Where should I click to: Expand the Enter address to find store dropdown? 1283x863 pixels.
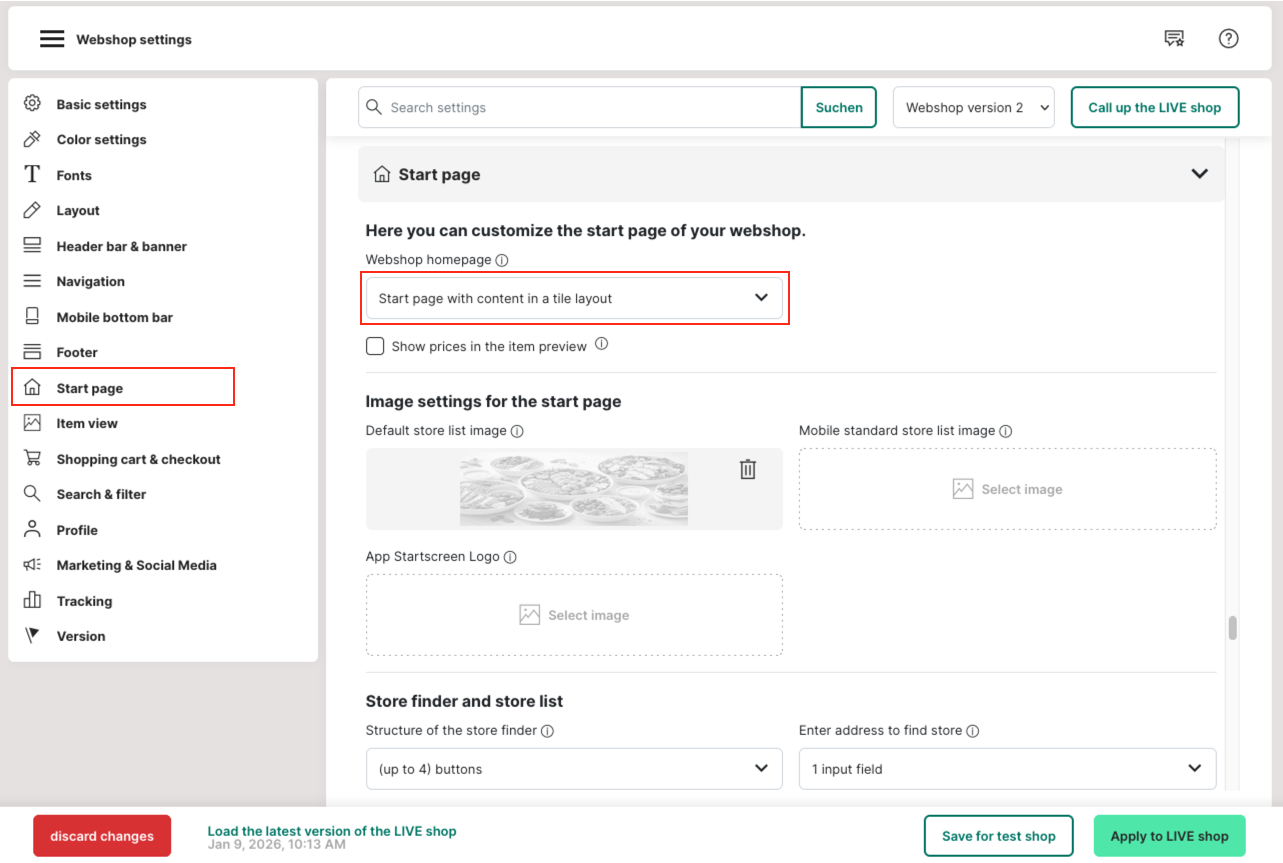point(1007,769)
